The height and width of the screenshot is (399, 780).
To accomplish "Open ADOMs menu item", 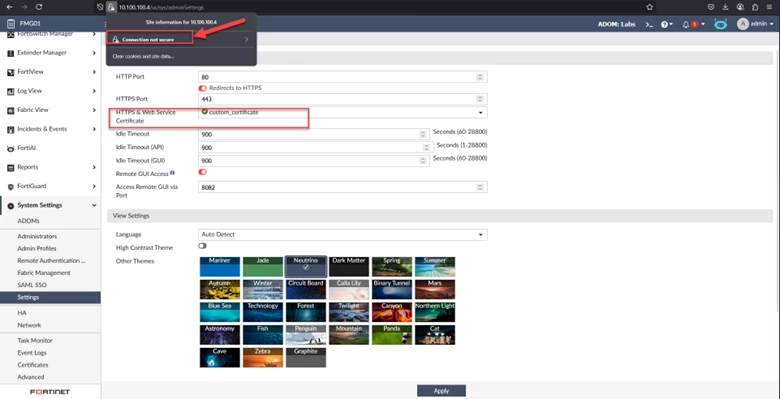I will (28, 221).
